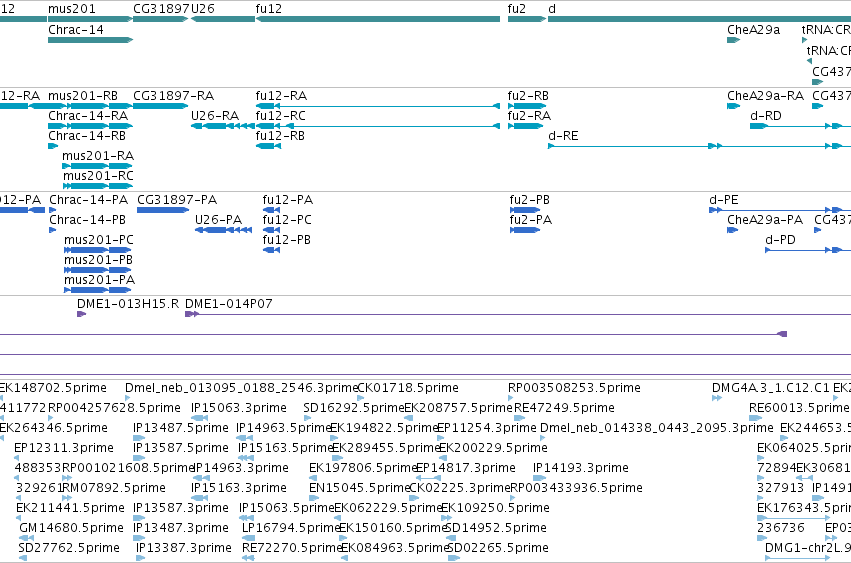Click the d-RE transcript label
The image size is (851, 563).
563,136
